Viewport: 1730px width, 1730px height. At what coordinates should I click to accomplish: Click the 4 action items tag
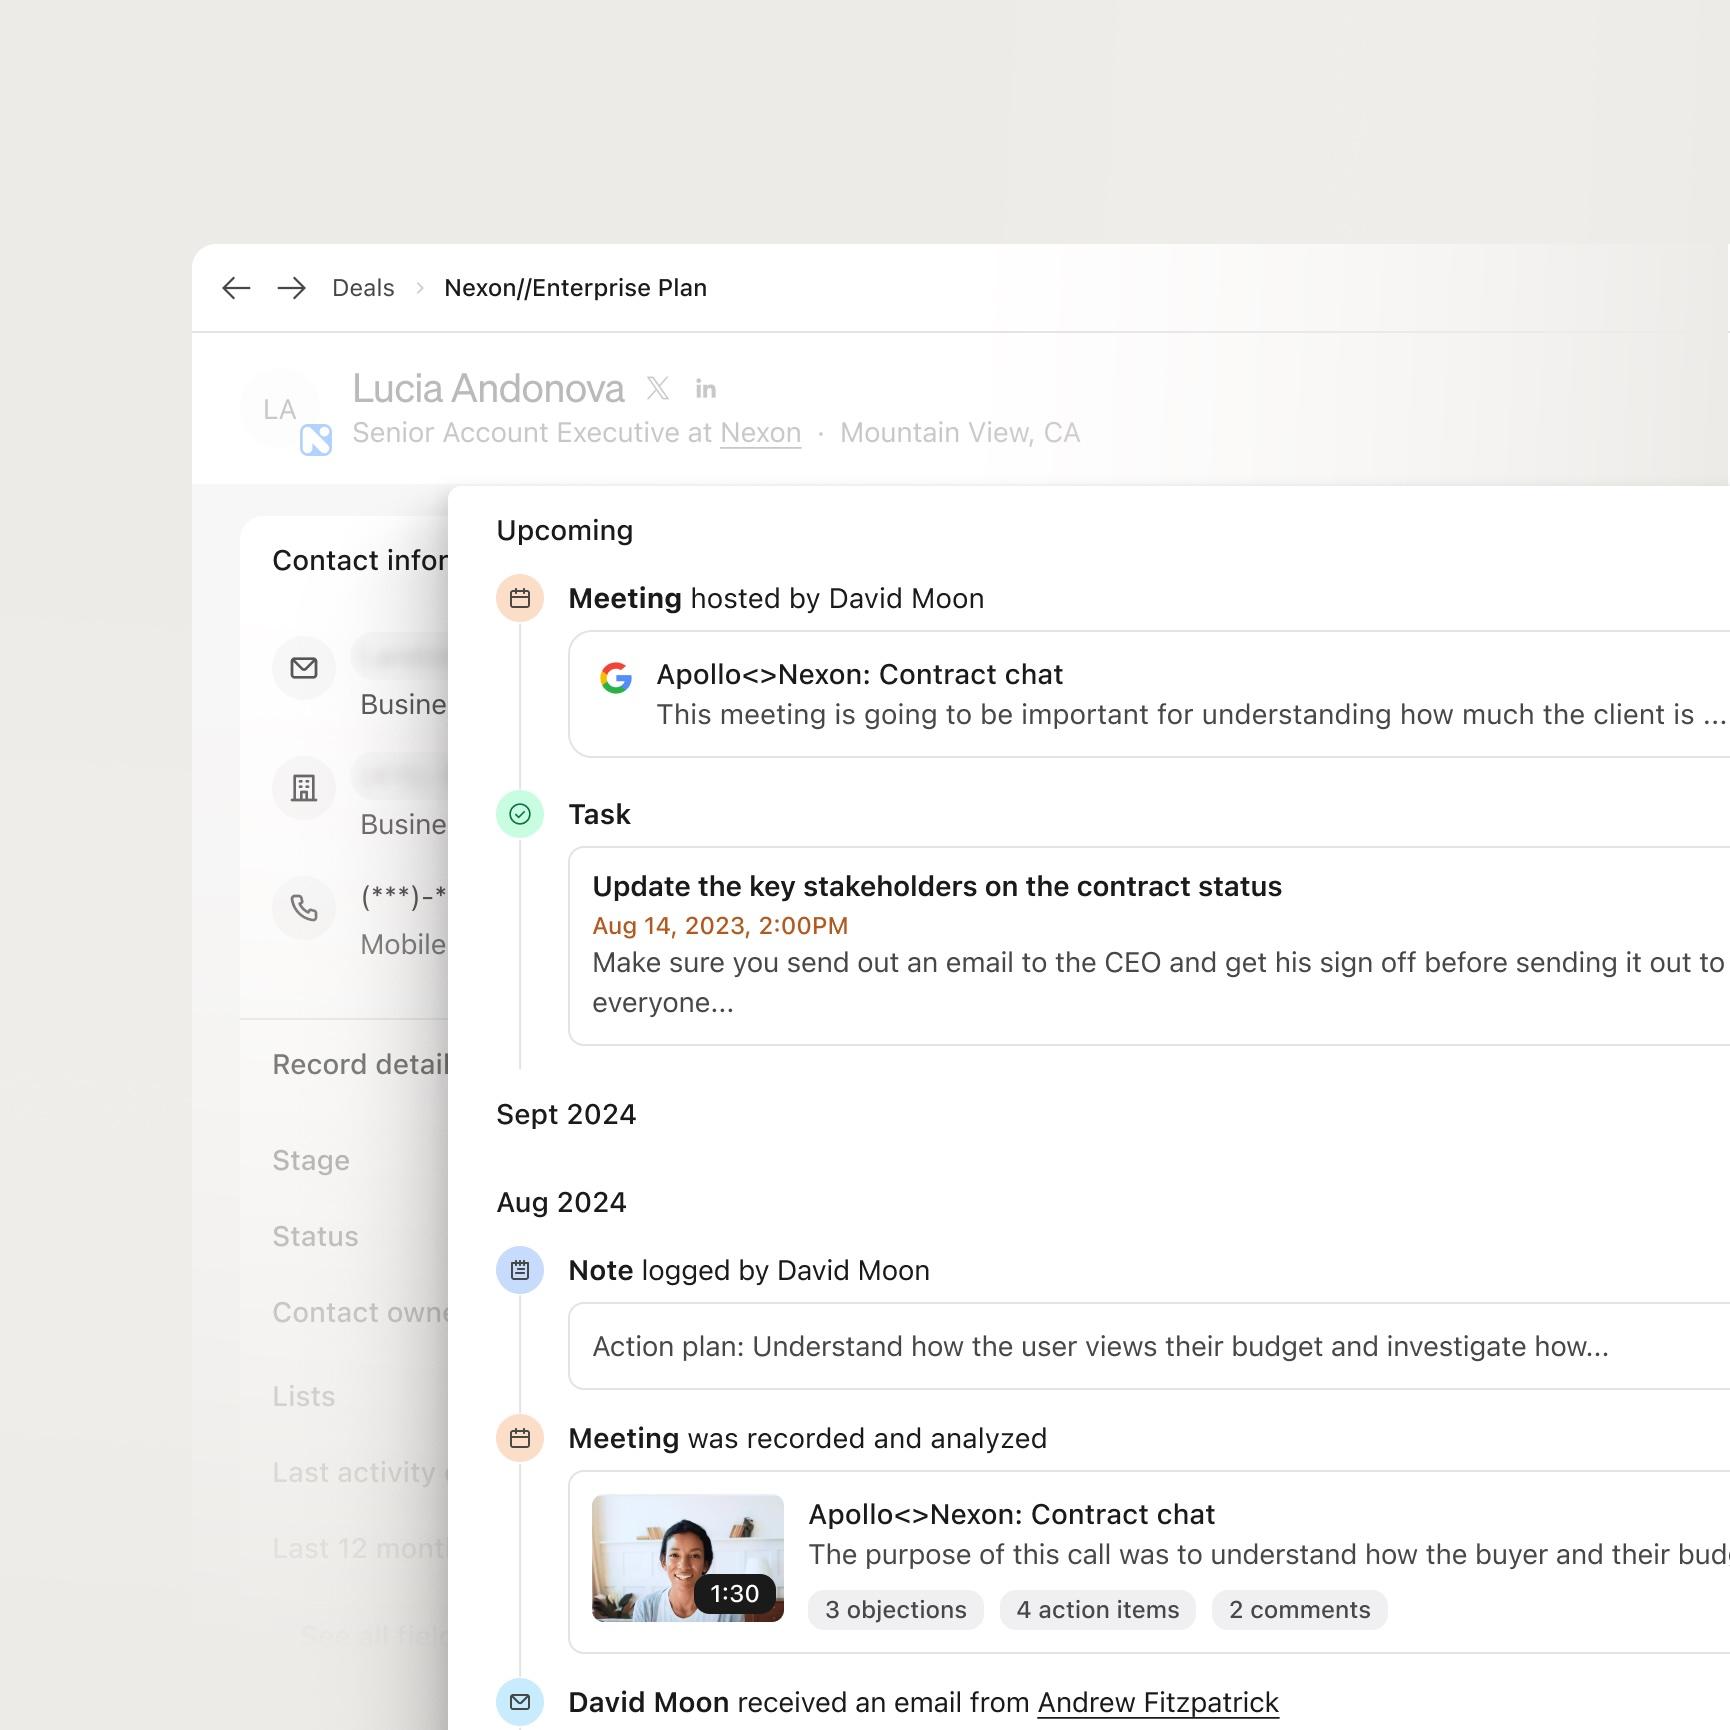1098,1610
